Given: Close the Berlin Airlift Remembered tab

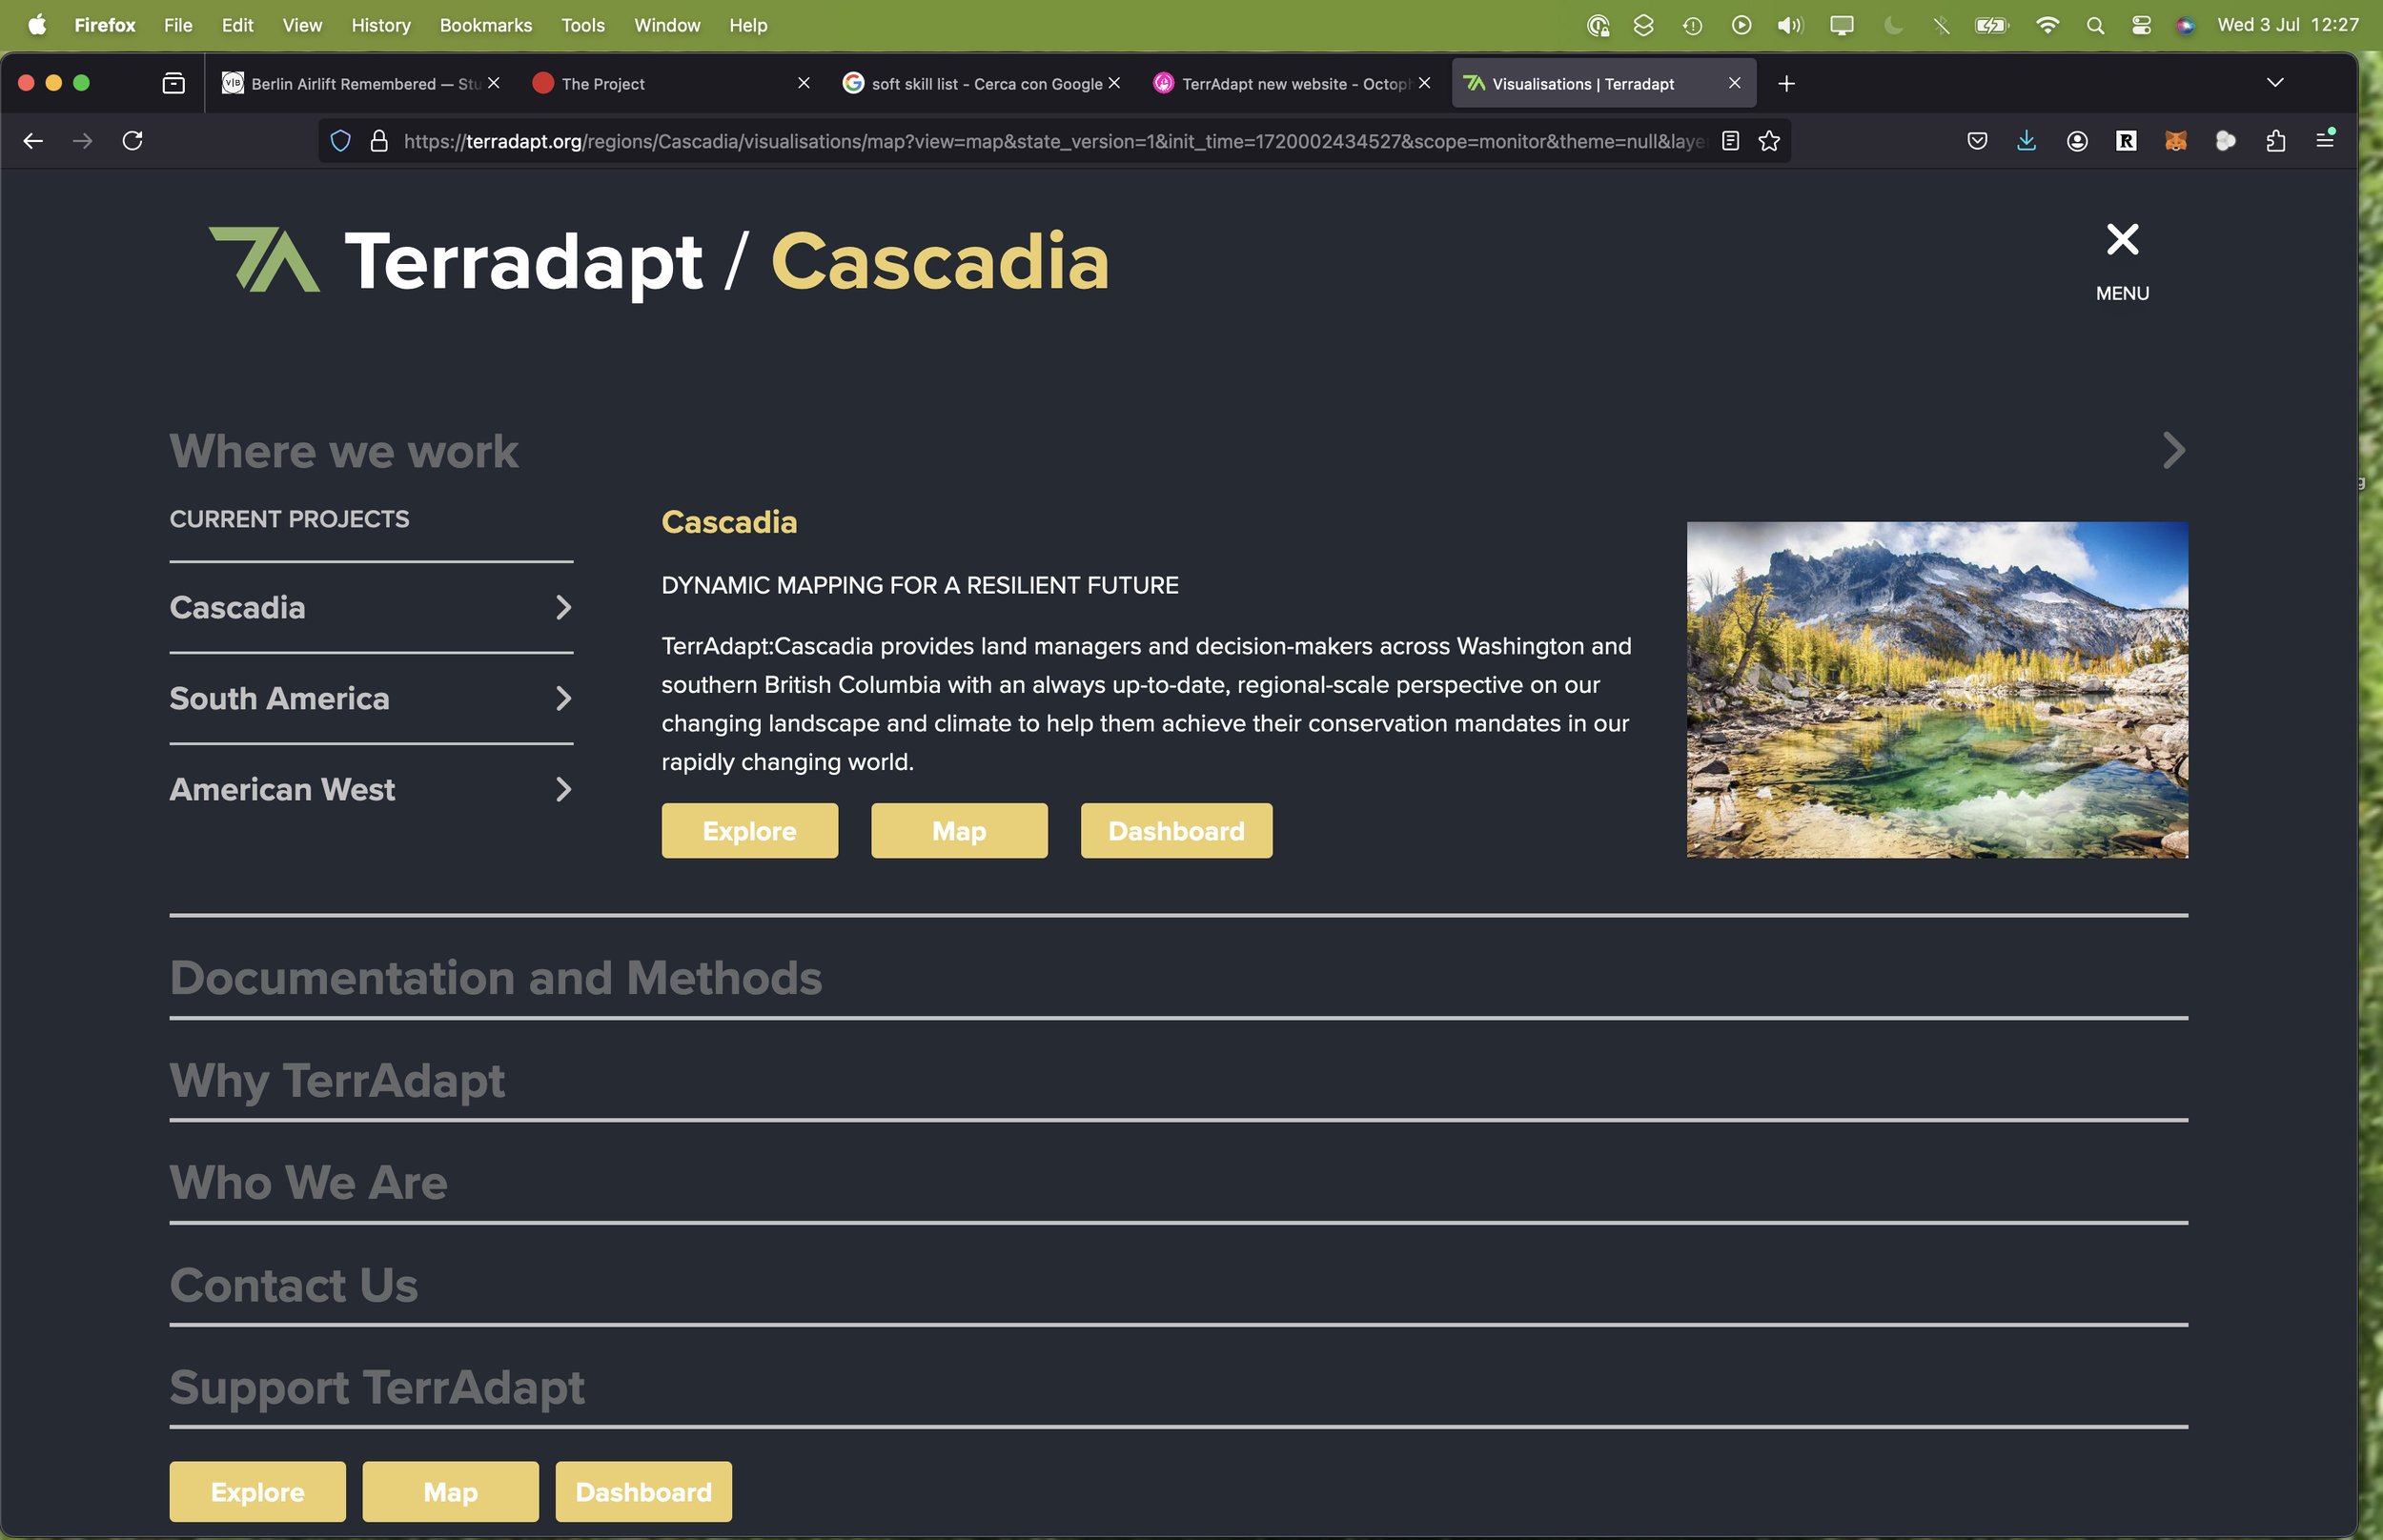Looking at the screenshot, I should point(493,83).
